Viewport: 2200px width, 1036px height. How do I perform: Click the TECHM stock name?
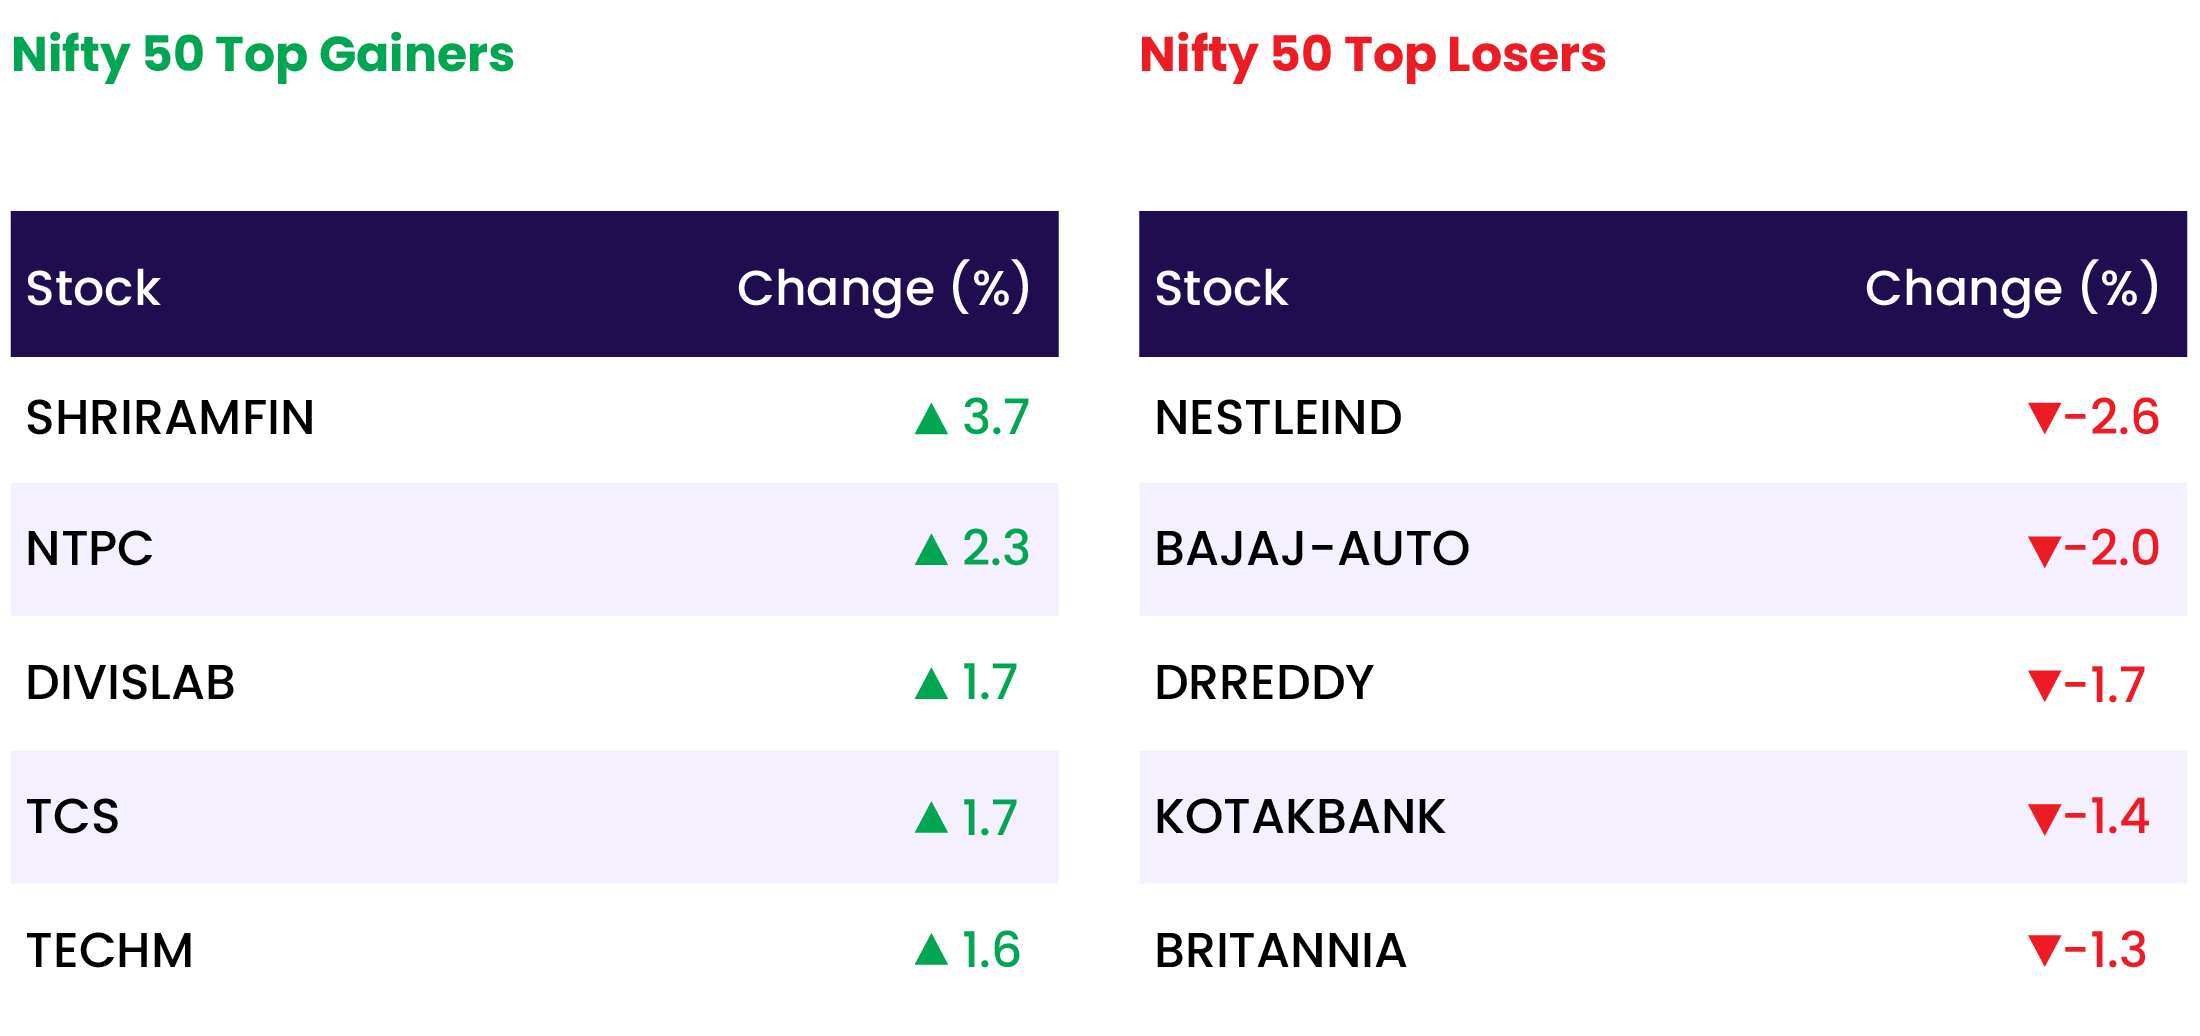pyautogui.click(x=110, y=951)
